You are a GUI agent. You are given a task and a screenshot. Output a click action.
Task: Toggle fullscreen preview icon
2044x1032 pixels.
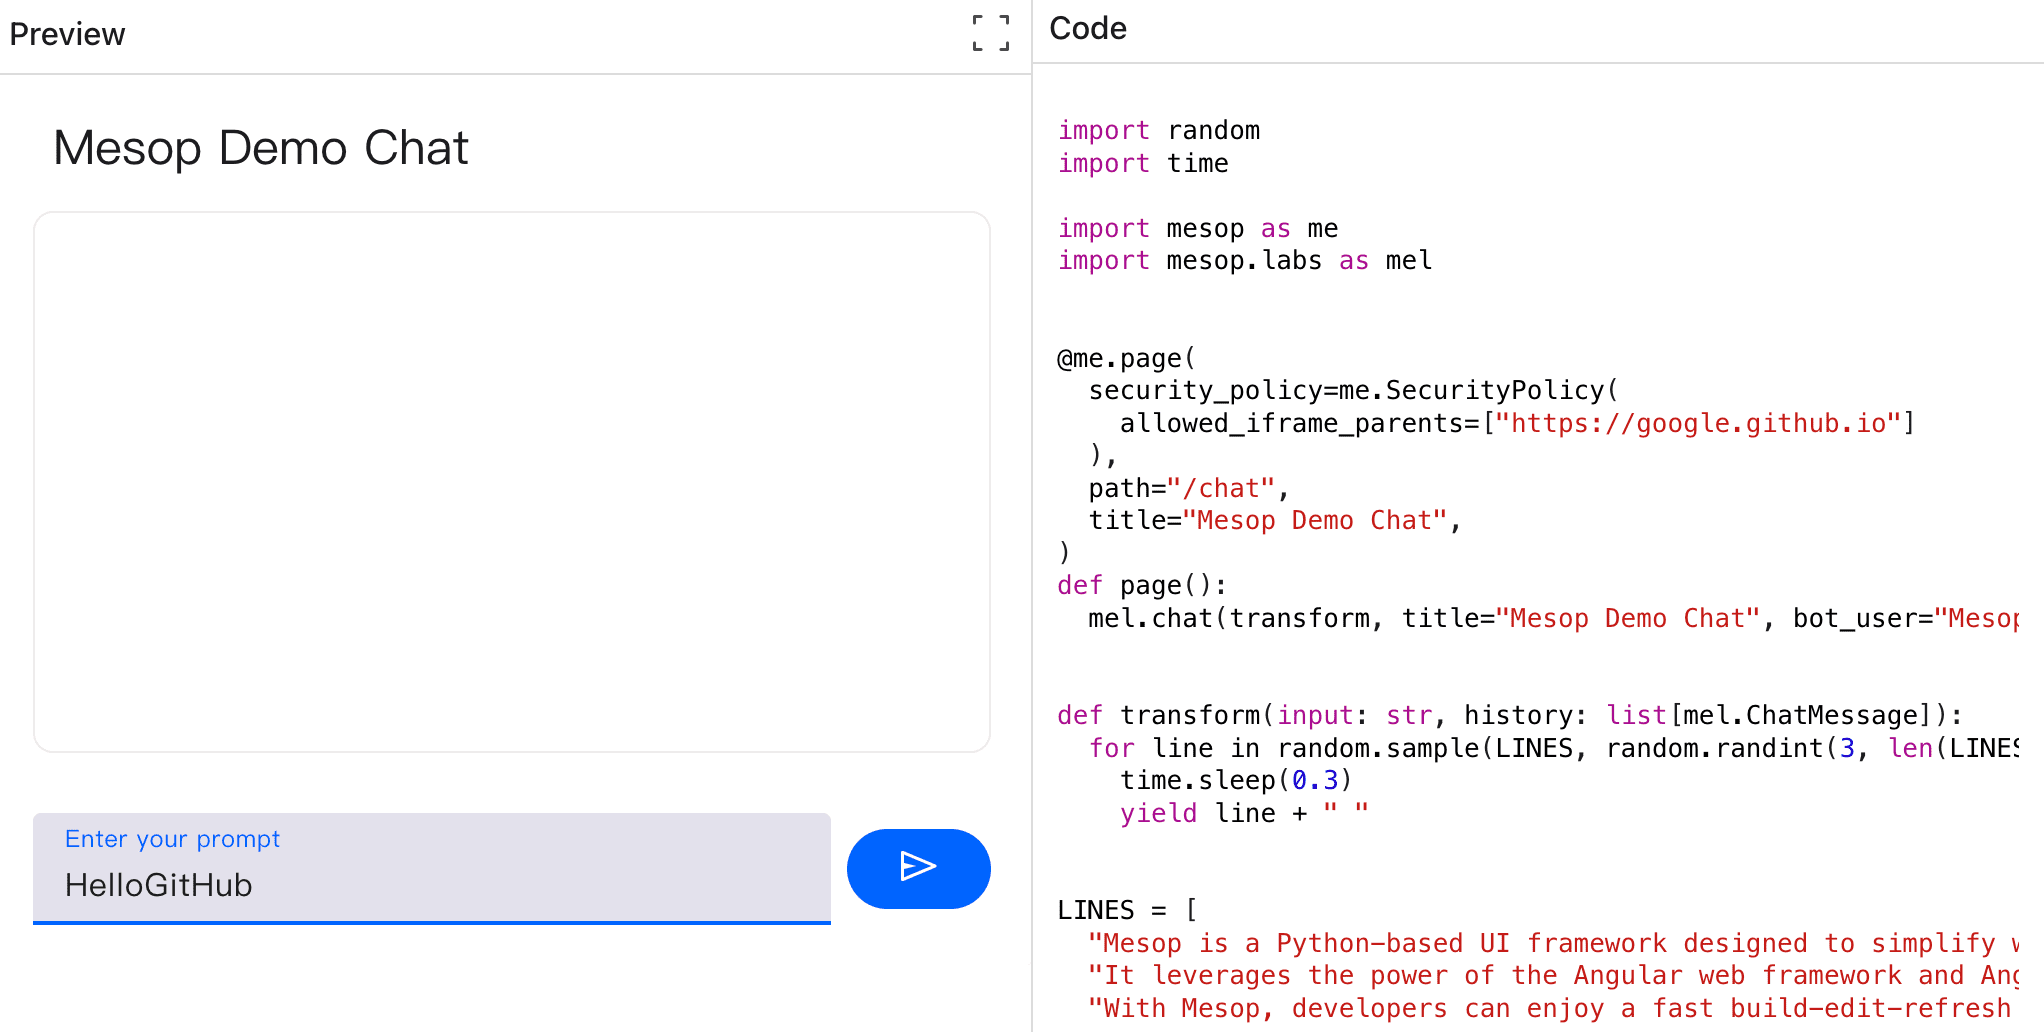pyautogui.click(x=991, y=33)
